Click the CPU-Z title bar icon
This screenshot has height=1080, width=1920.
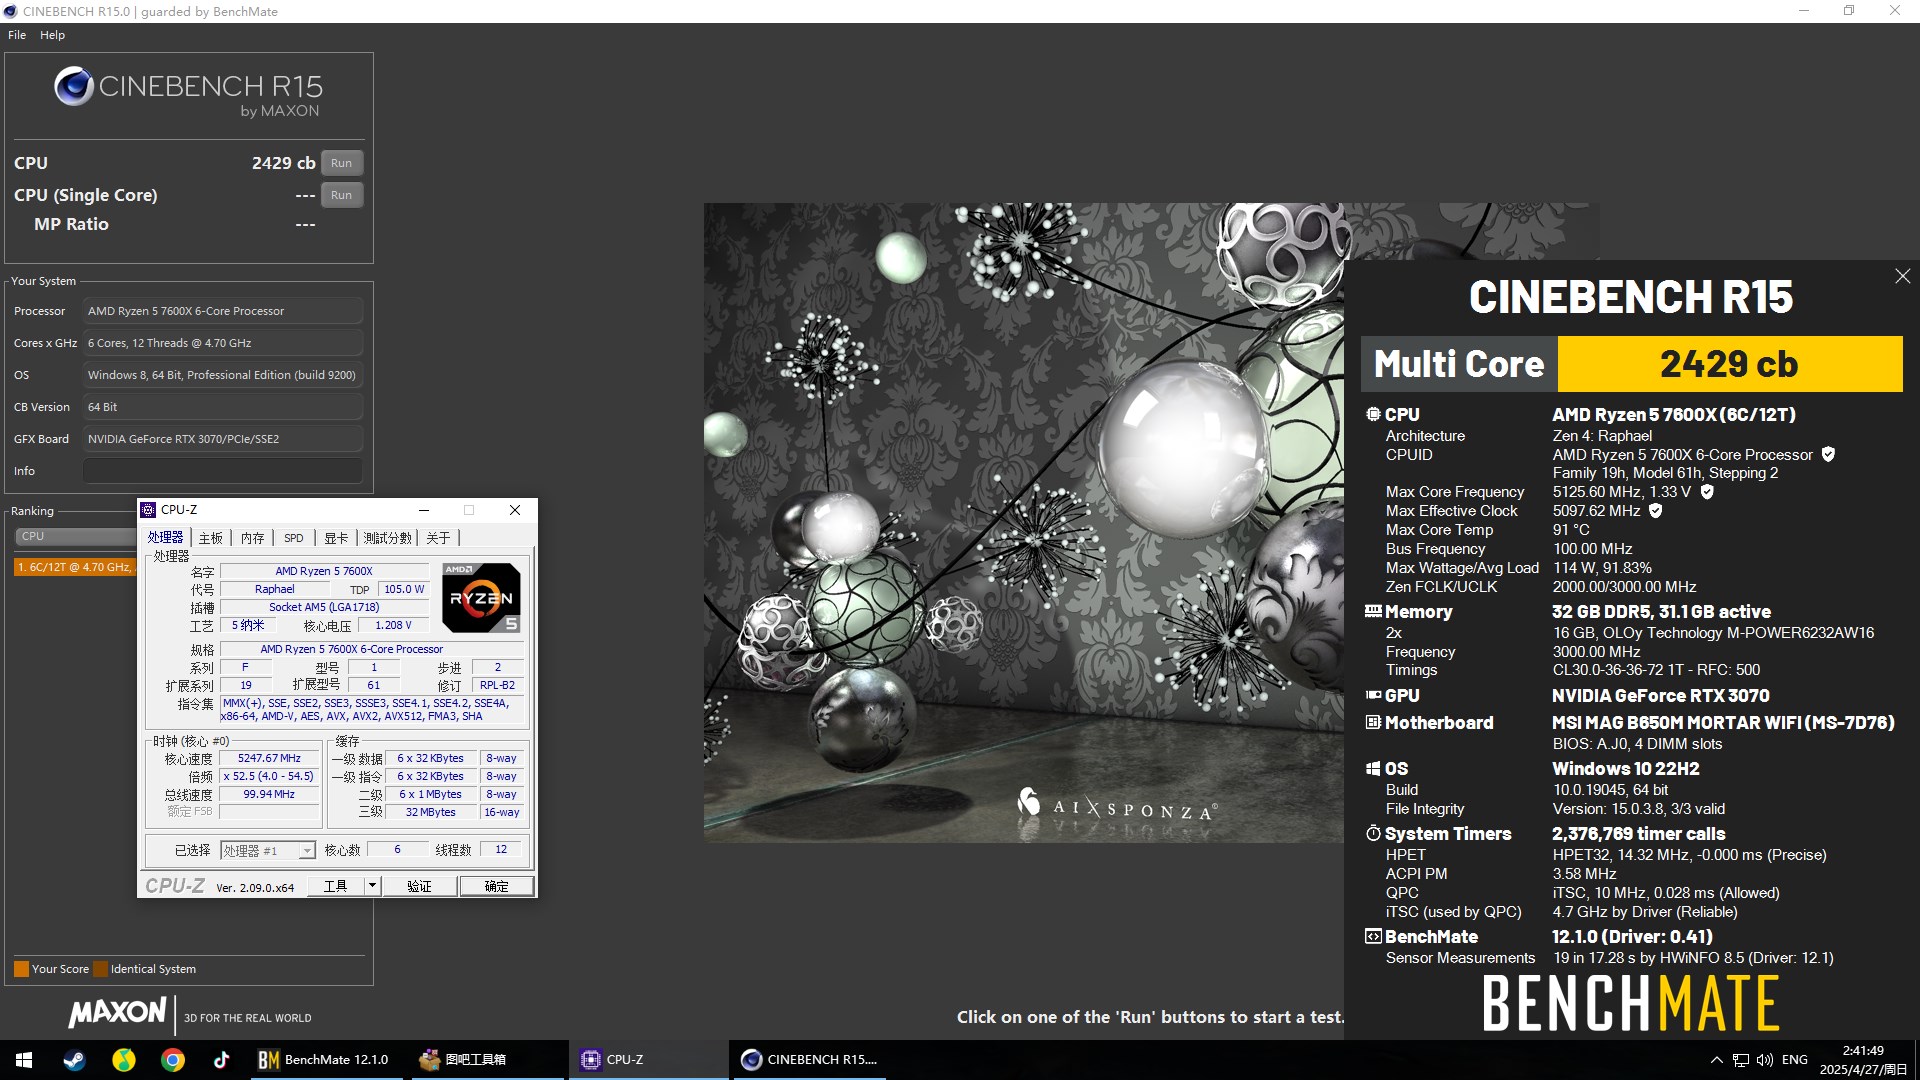148,510
